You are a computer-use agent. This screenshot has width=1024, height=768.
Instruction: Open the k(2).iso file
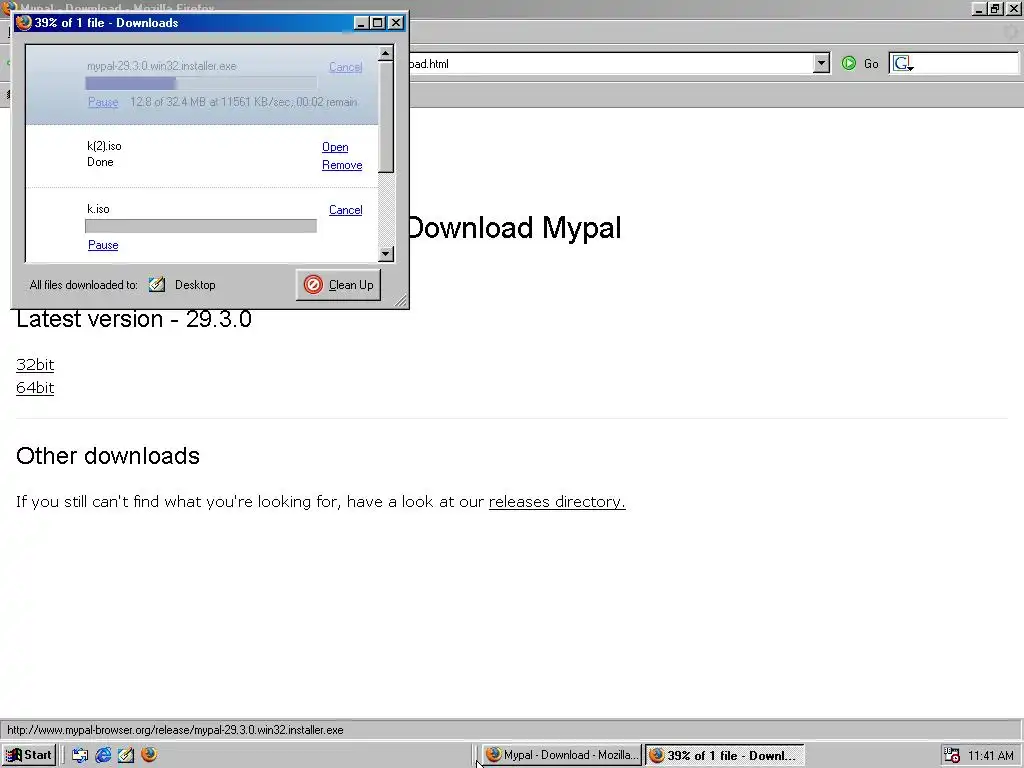pos(335,148)
